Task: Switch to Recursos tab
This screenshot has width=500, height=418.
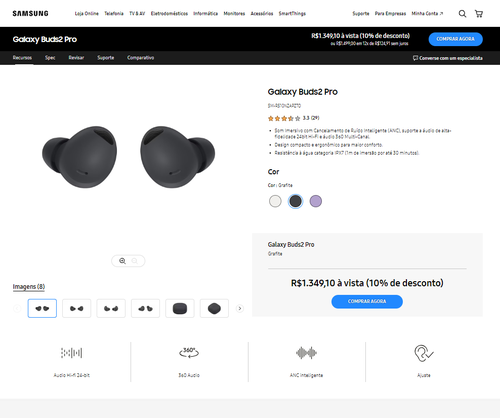Action: point(22,58)
